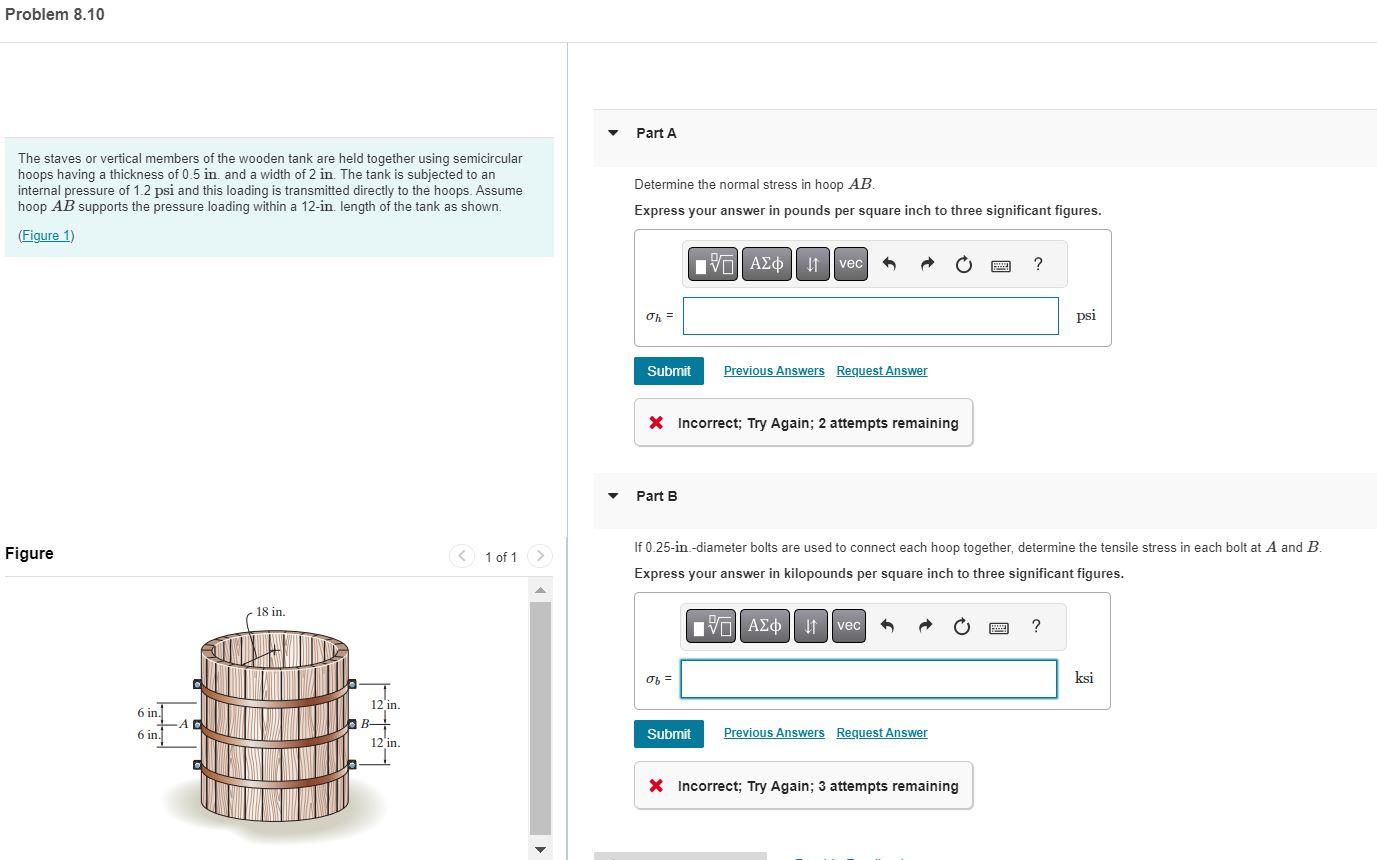Click the σh answer input field
The width and height of the screenshot is (1377, 860).
click(869, 315)
